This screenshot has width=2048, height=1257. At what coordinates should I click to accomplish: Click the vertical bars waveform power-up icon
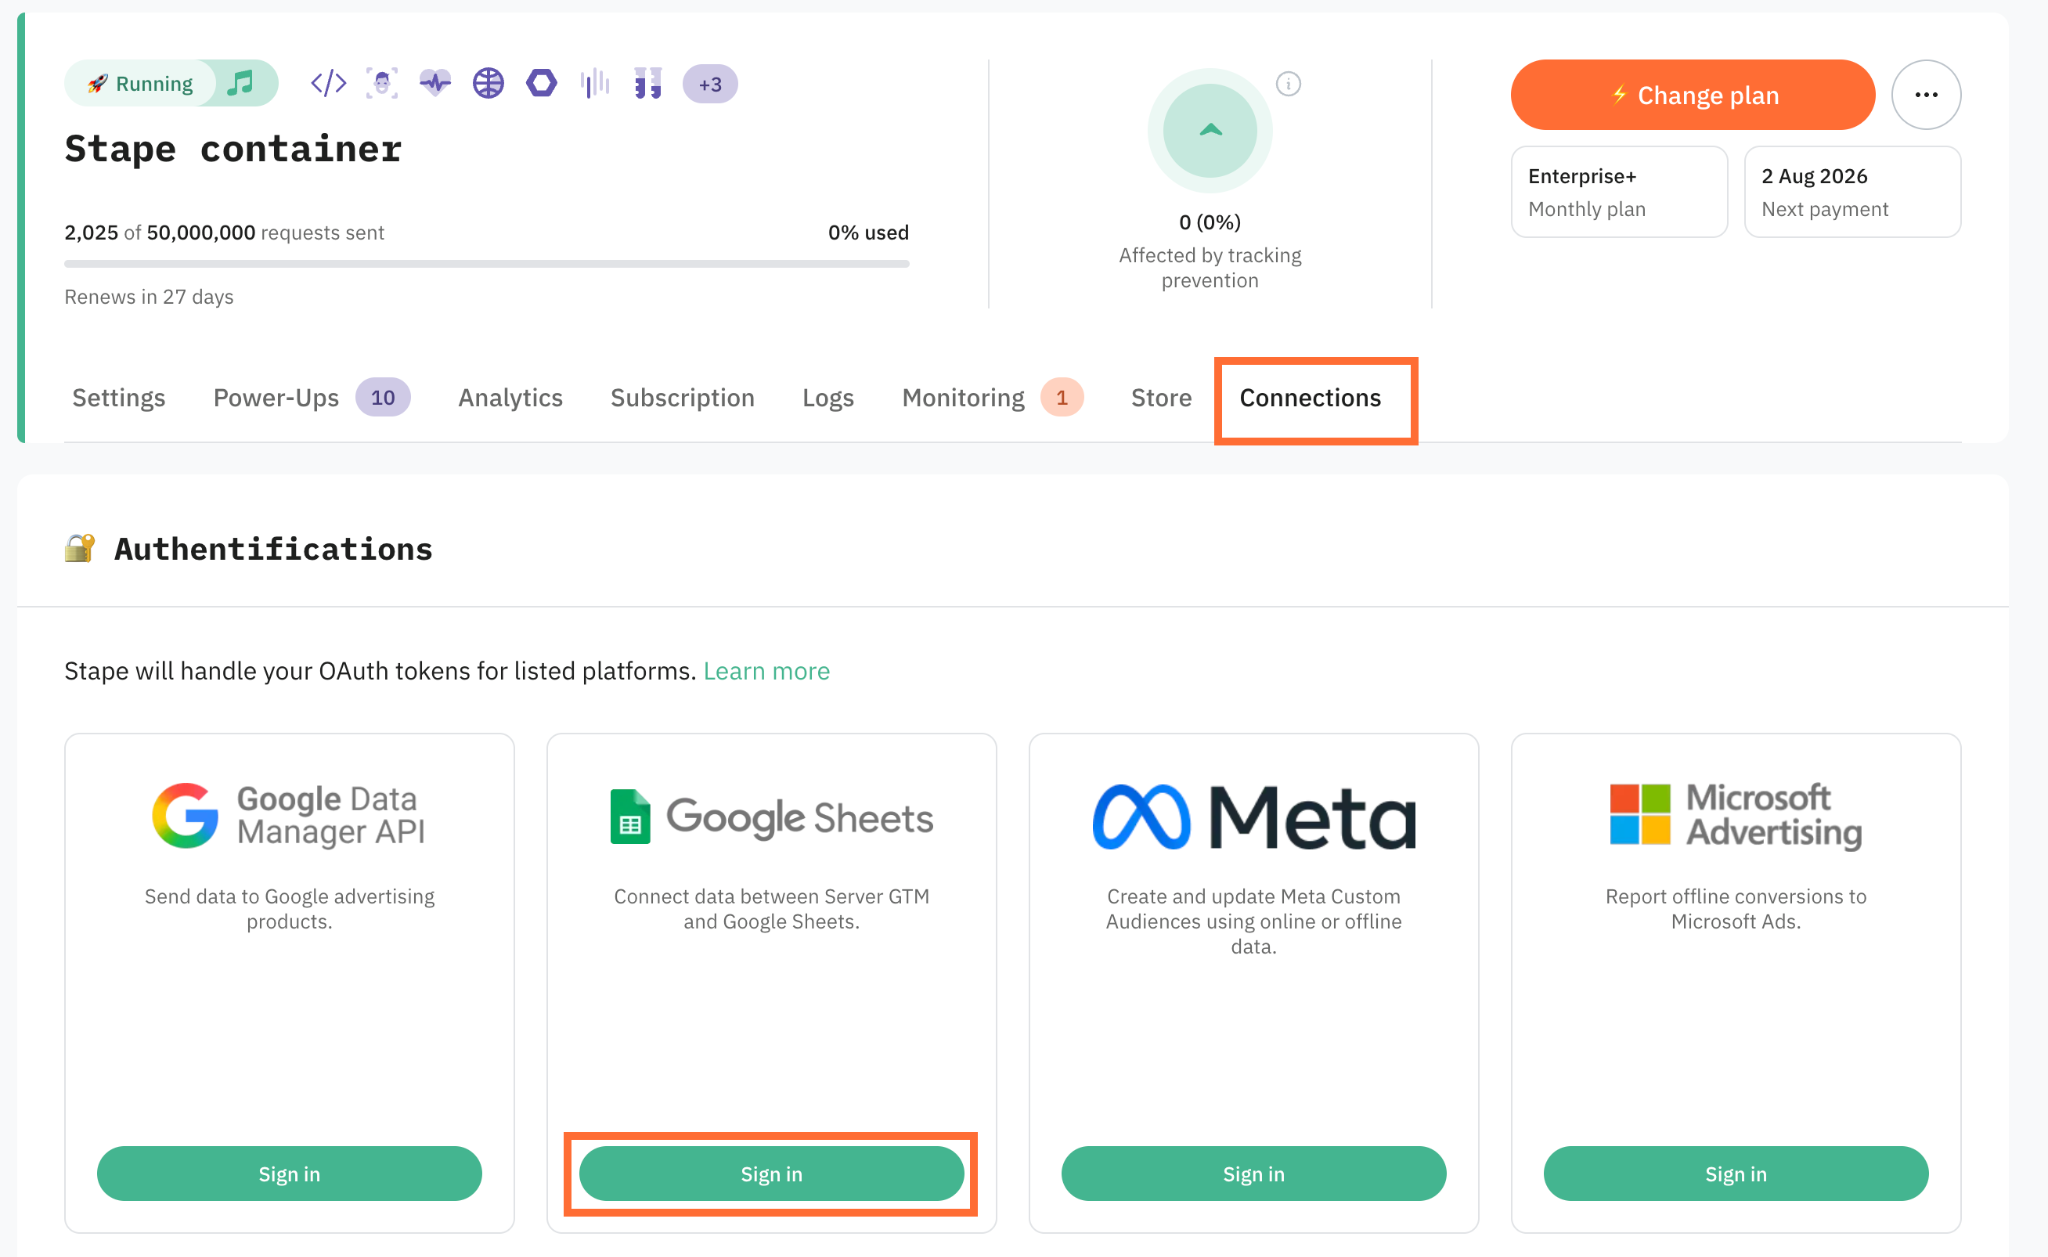595,83
